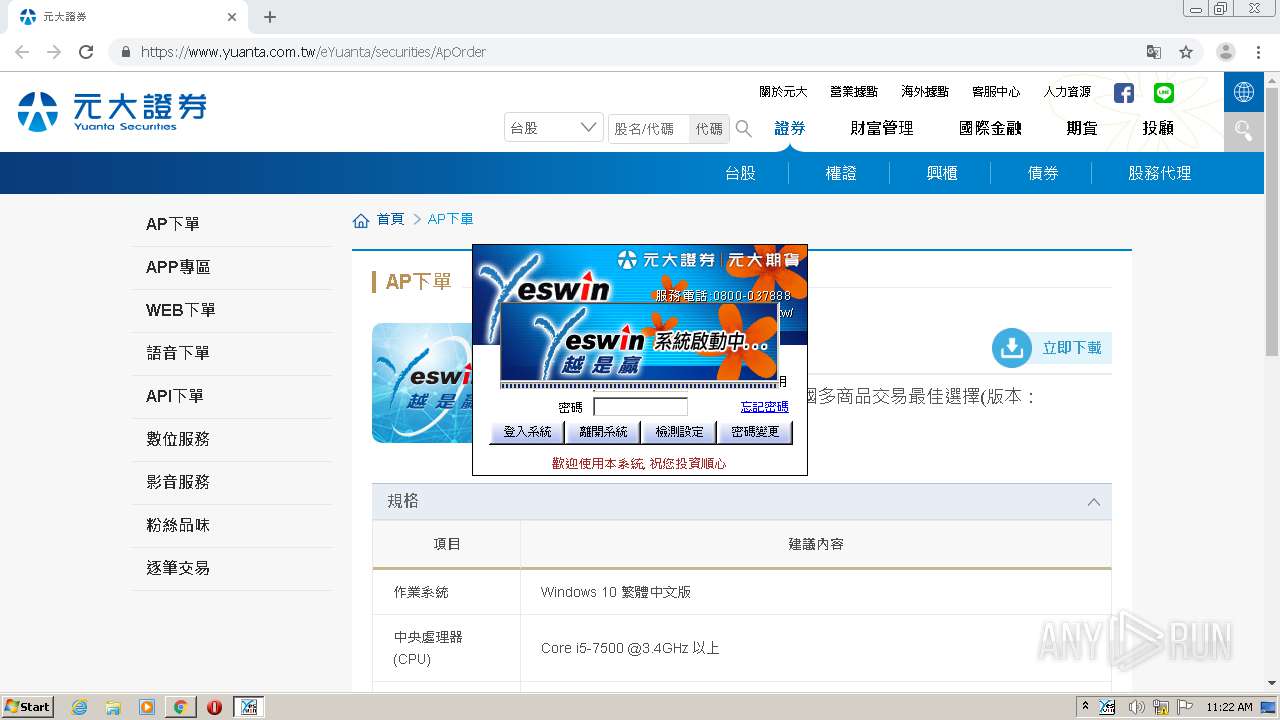Click the 客服中心 top link
The height and width of the screenshot is (720, 1280).
tap(996, 92)
